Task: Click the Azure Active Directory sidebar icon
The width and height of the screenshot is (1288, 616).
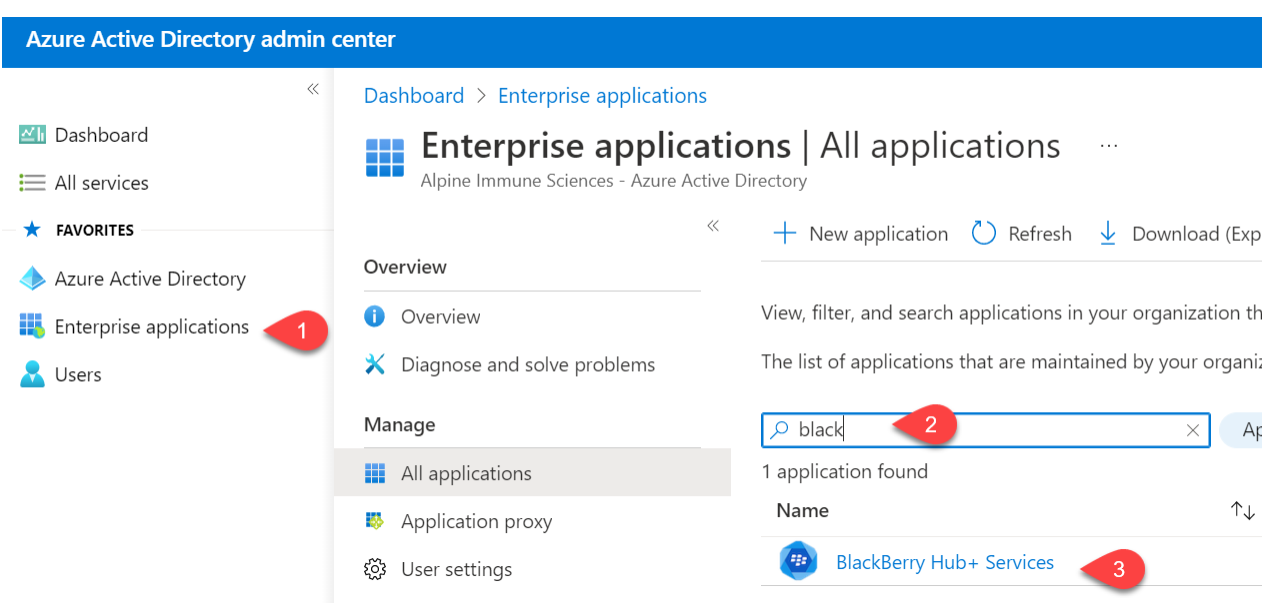Action: pos(31,278)
